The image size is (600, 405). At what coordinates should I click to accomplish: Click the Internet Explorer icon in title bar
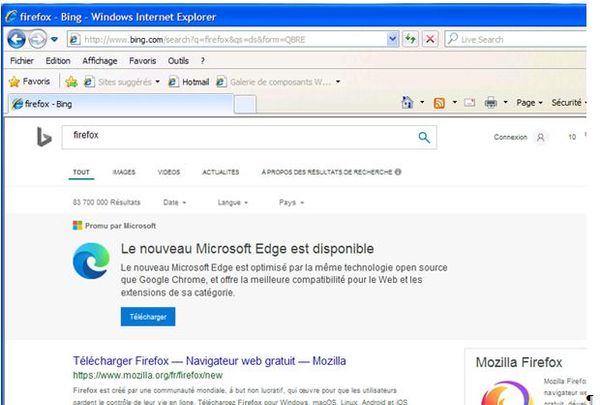[x=11, y=17]
